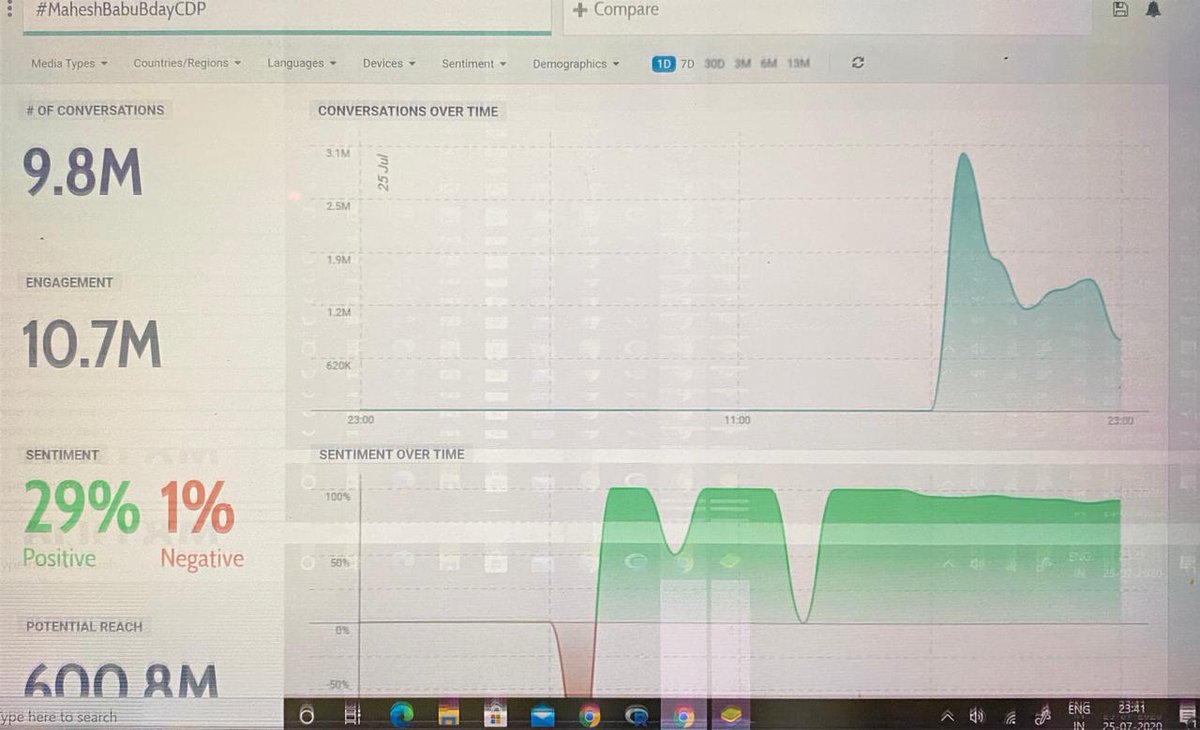Expand the Sentiment filter dropdown
This screenshot has height=730, width=1200.
point(474,63)
